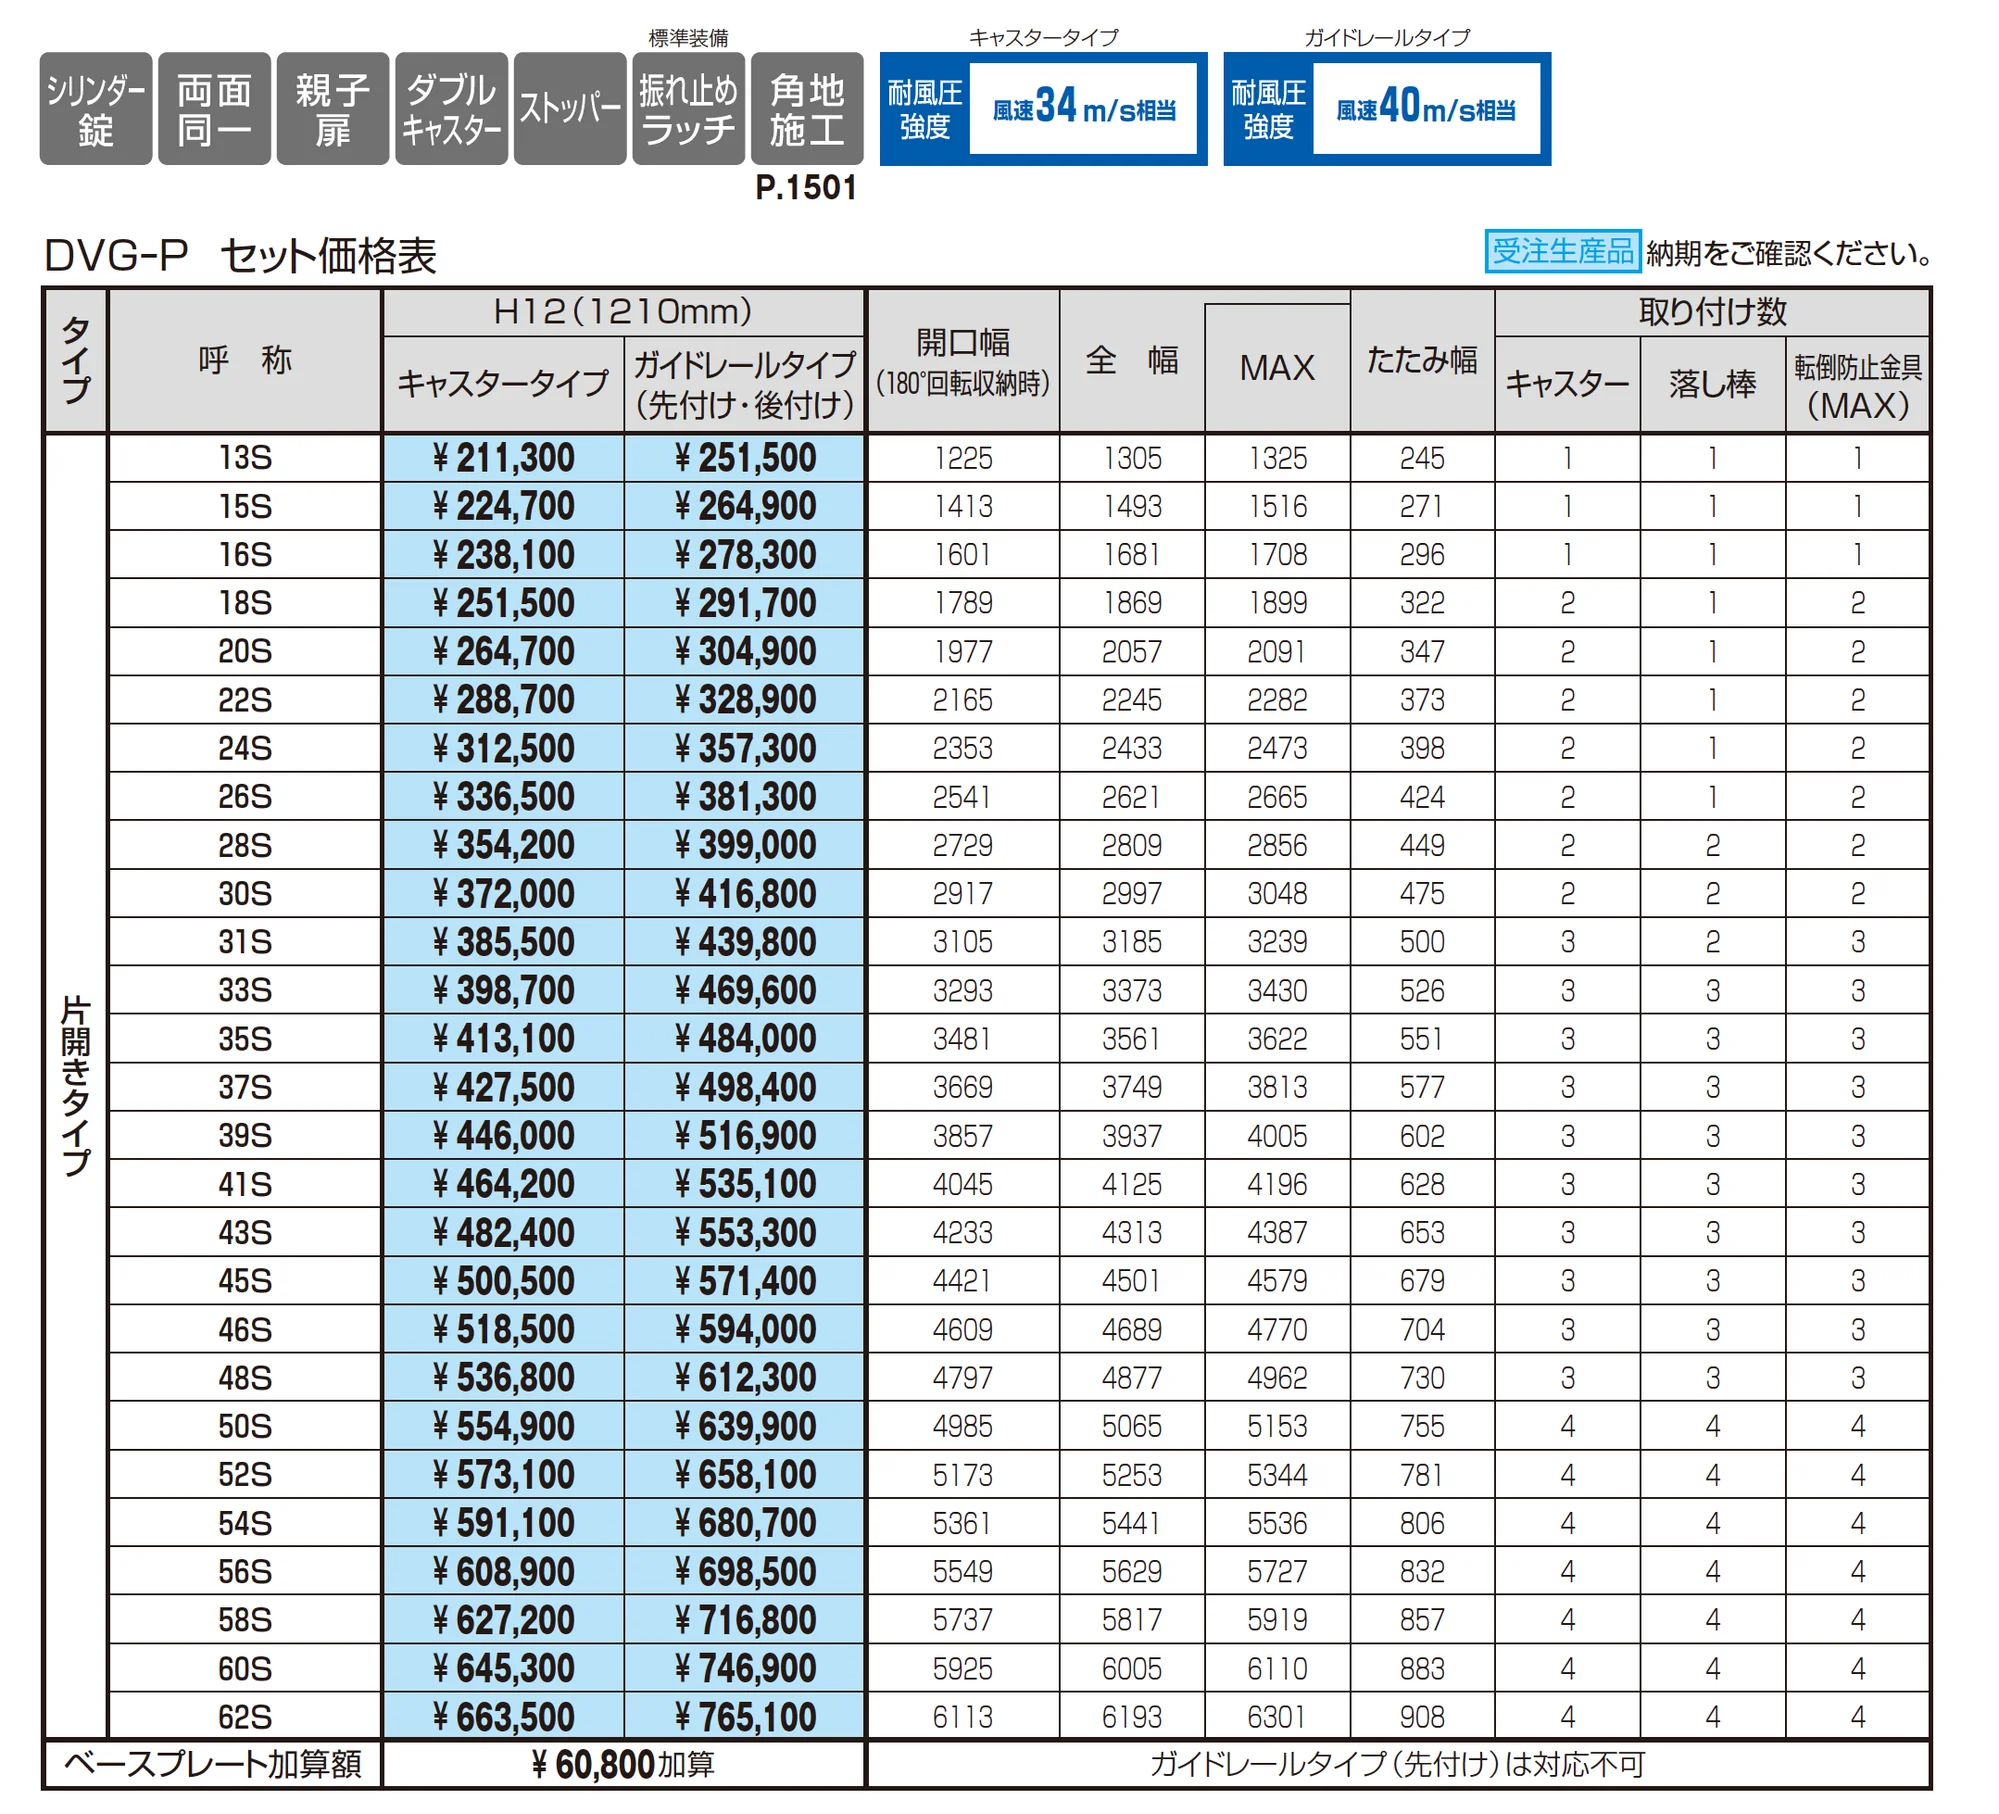Select the ¥60,800加算 surcharge cell

[x=623, y=1764]
